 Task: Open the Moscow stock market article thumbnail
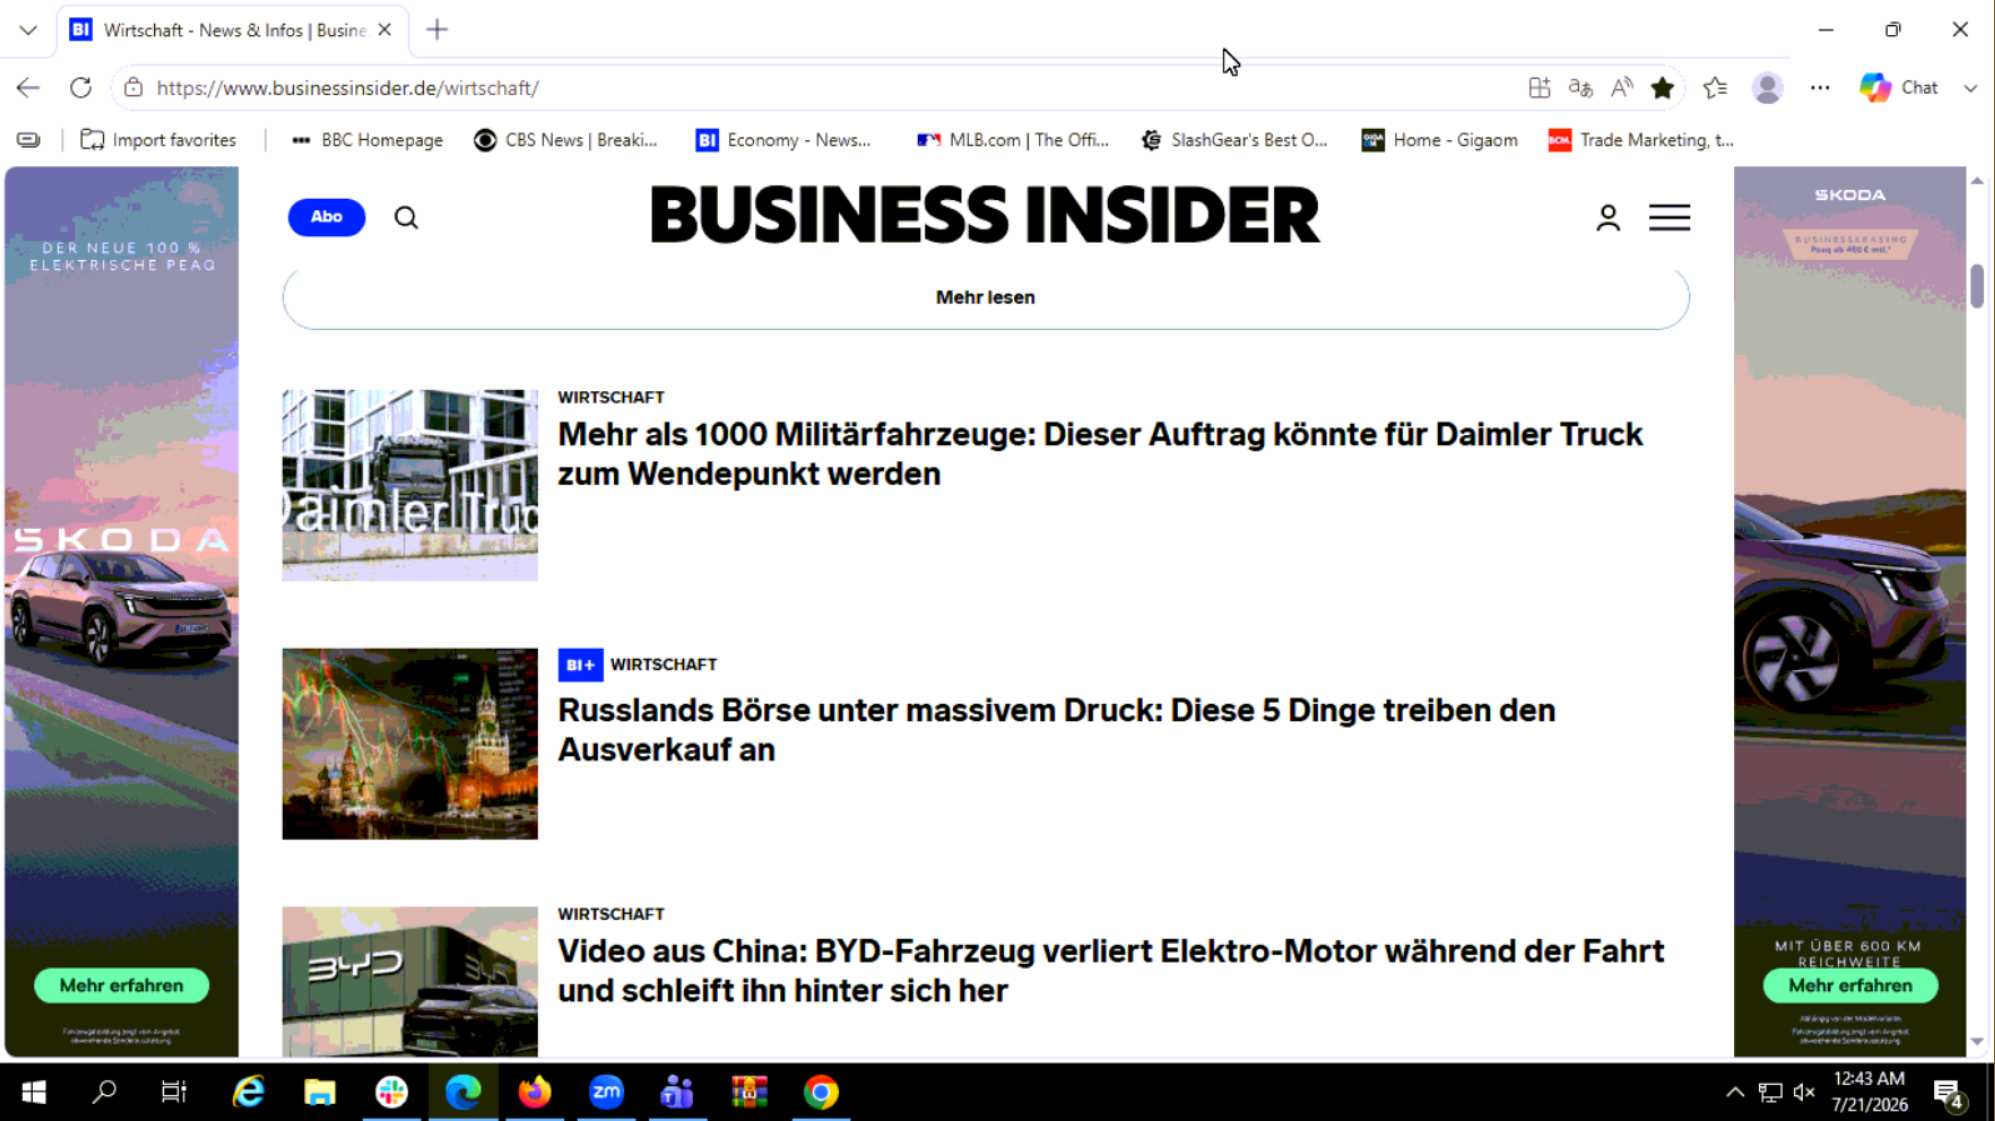pos(410,743)
